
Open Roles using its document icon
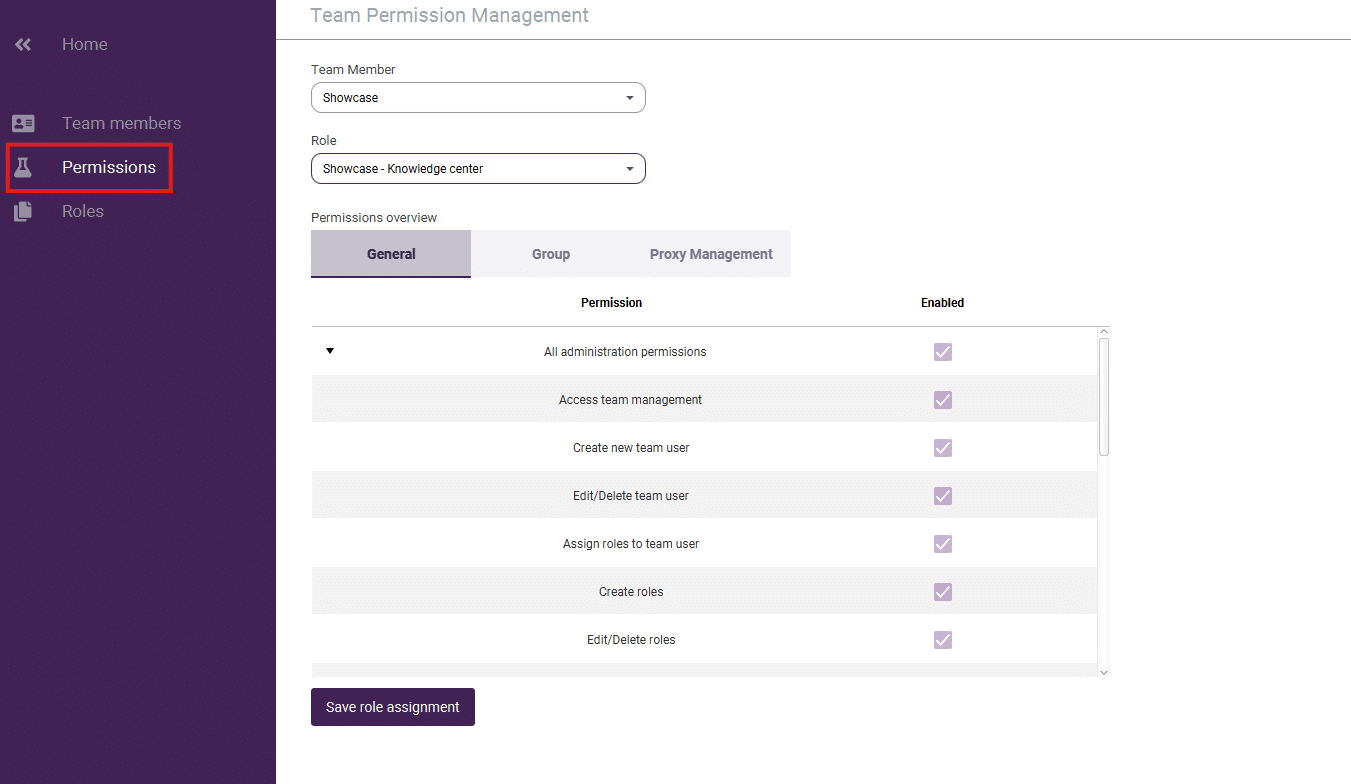(x=23, y=210)
